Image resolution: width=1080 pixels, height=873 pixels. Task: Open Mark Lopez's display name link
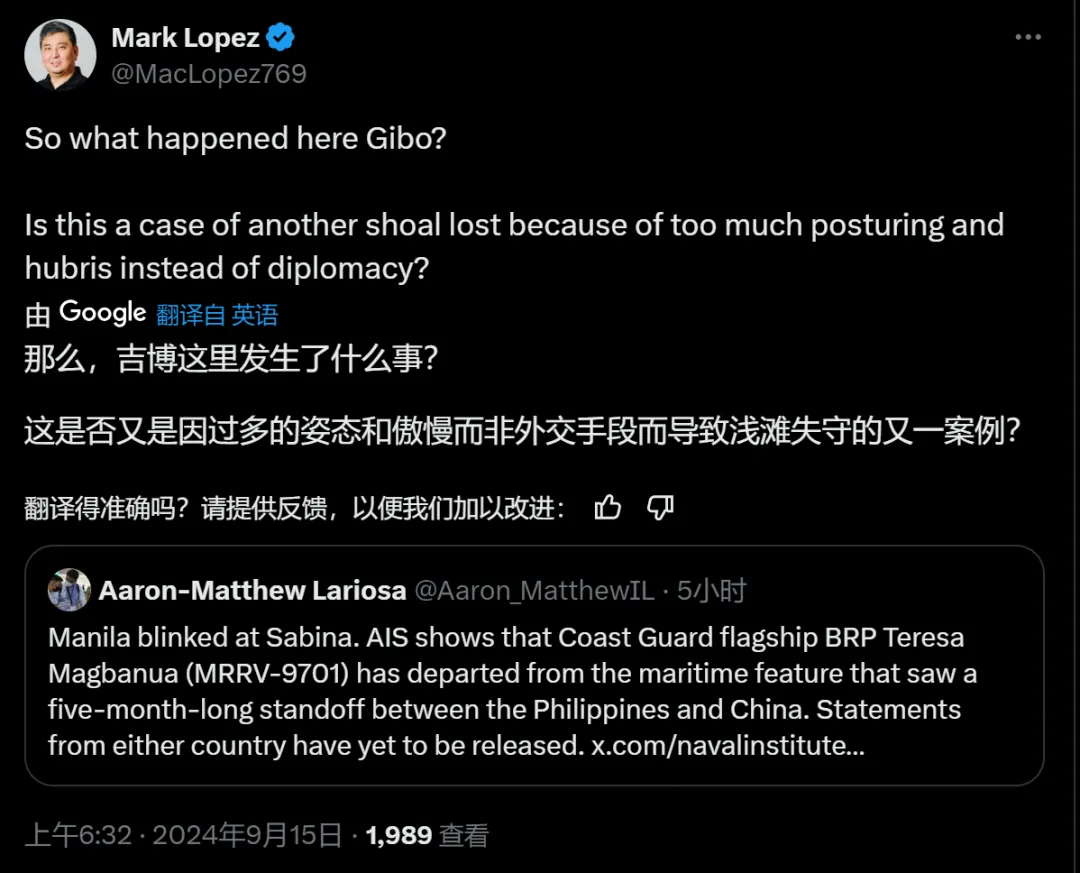[185, 38]
